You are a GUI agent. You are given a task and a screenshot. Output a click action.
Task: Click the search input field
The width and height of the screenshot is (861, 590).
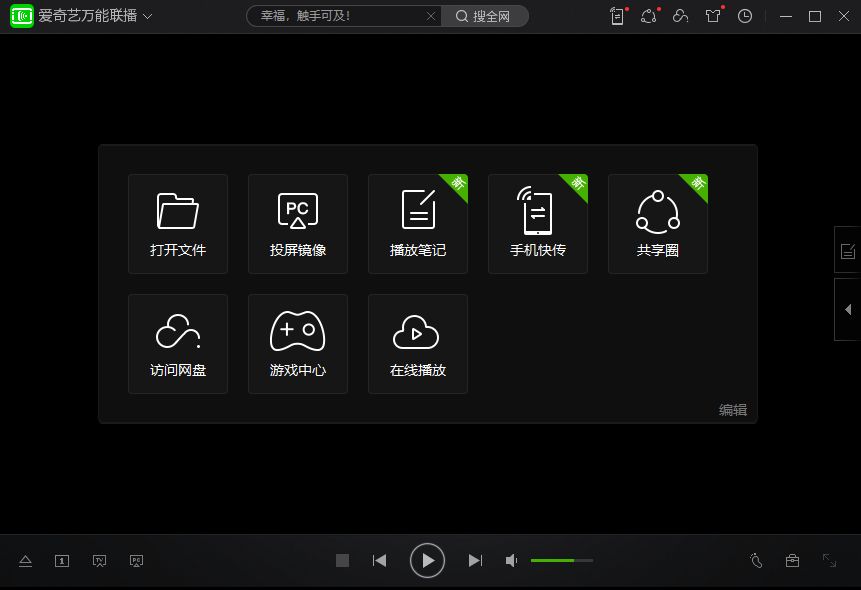click(333, 16)
